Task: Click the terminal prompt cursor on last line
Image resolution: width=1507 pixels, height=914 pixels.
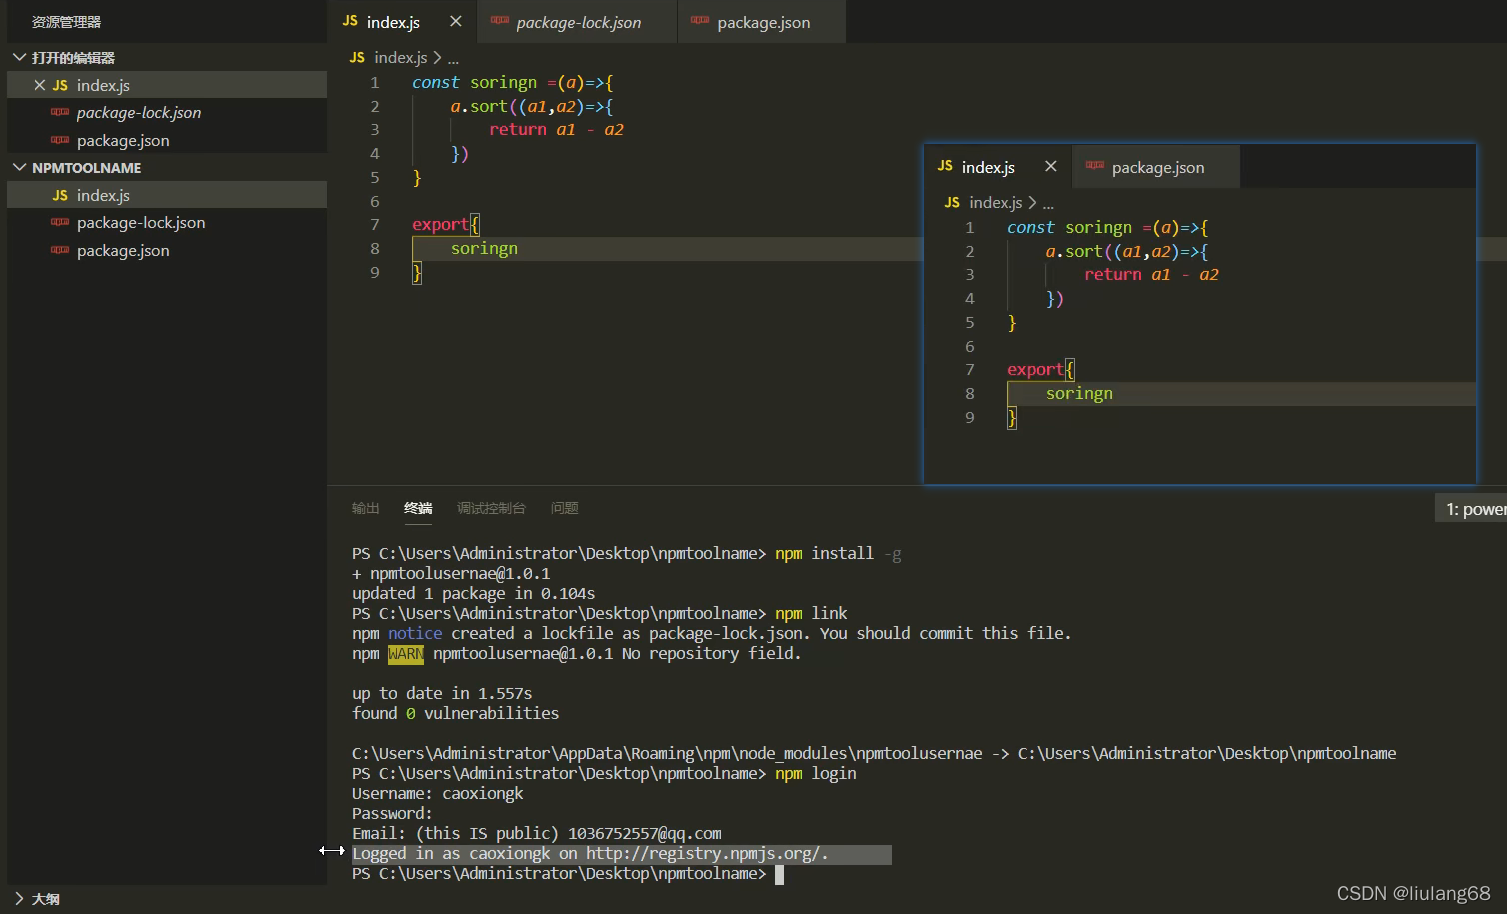Action: coord(780,875)
